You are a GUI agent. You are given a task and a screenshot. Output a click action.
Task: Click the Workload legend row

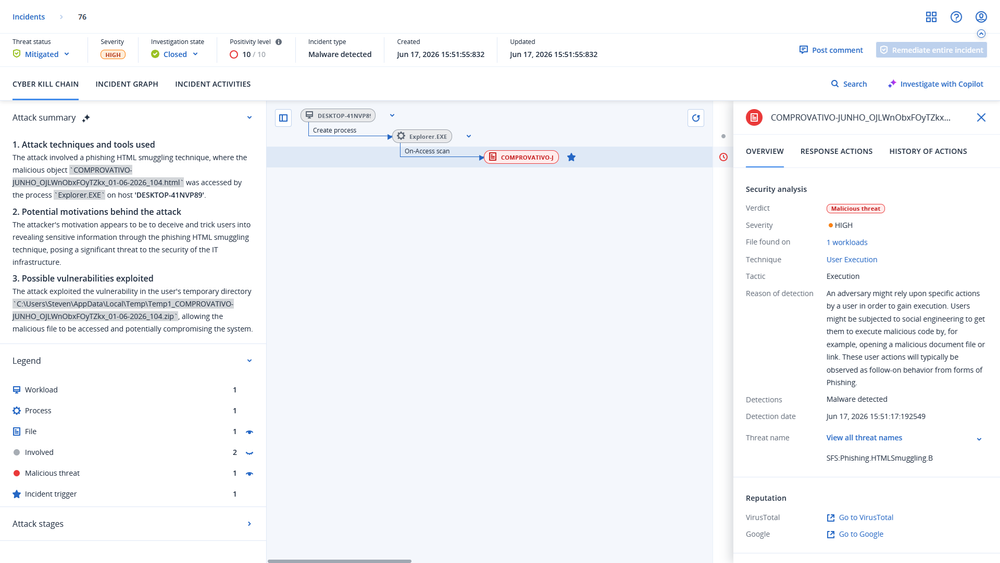coord(126,390)
